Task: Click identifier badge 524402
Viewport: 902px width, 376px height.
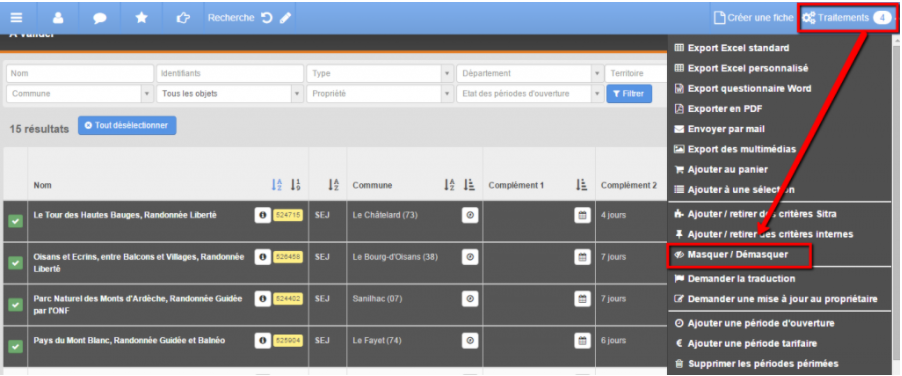Action: tap(288, 299)
